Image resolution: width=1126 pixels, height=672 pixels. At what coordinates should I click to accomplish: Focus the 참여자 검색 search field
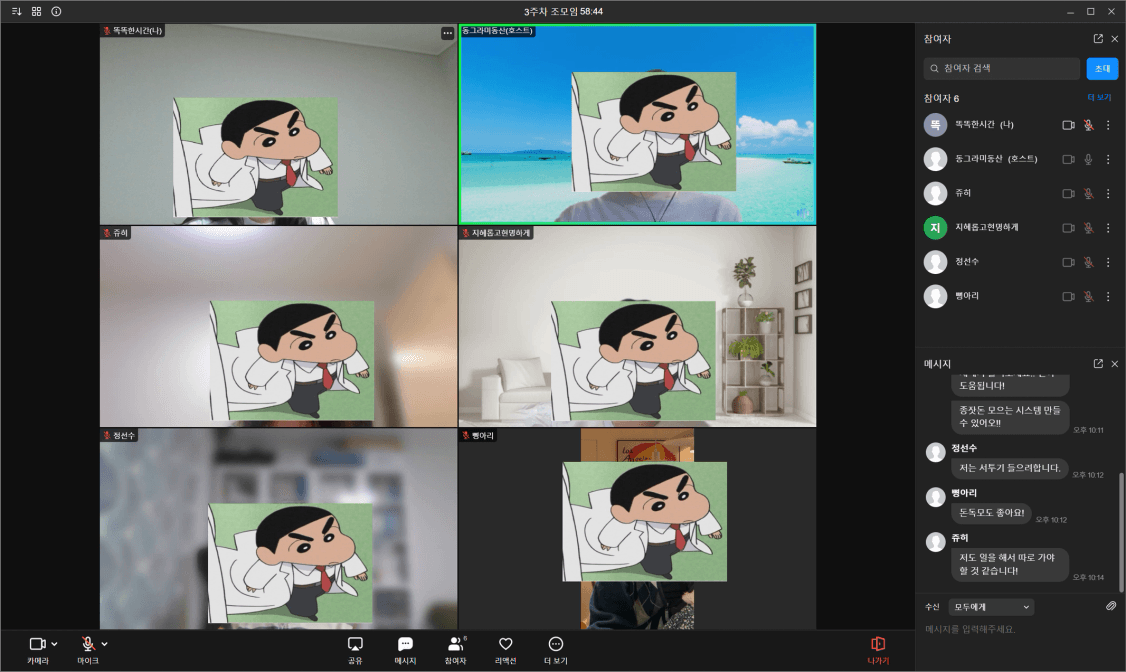1002,68
